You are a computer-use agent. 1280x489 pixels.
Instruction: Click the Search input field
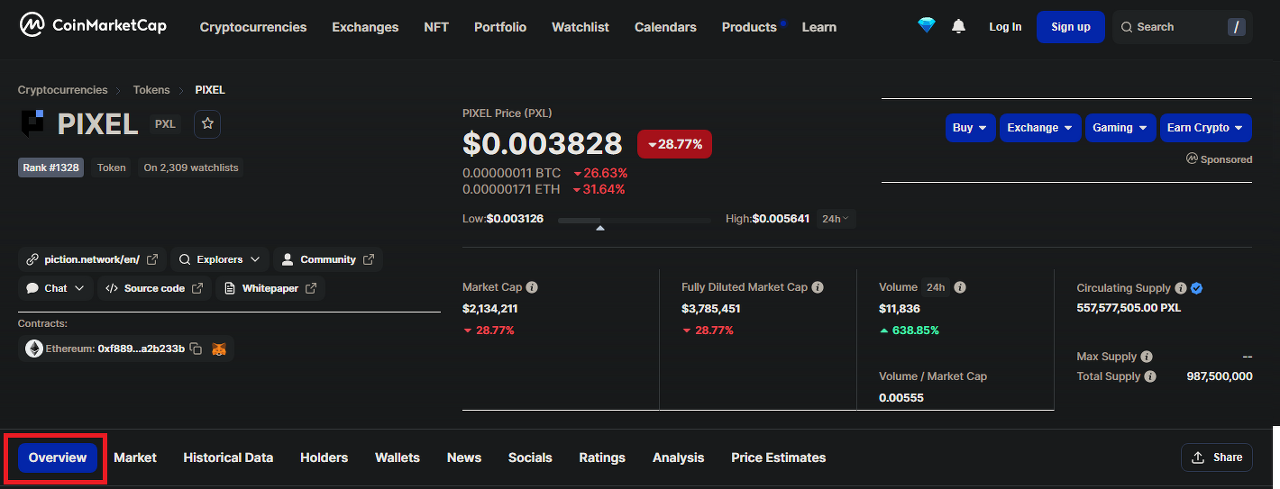[x=1182, y=27]
